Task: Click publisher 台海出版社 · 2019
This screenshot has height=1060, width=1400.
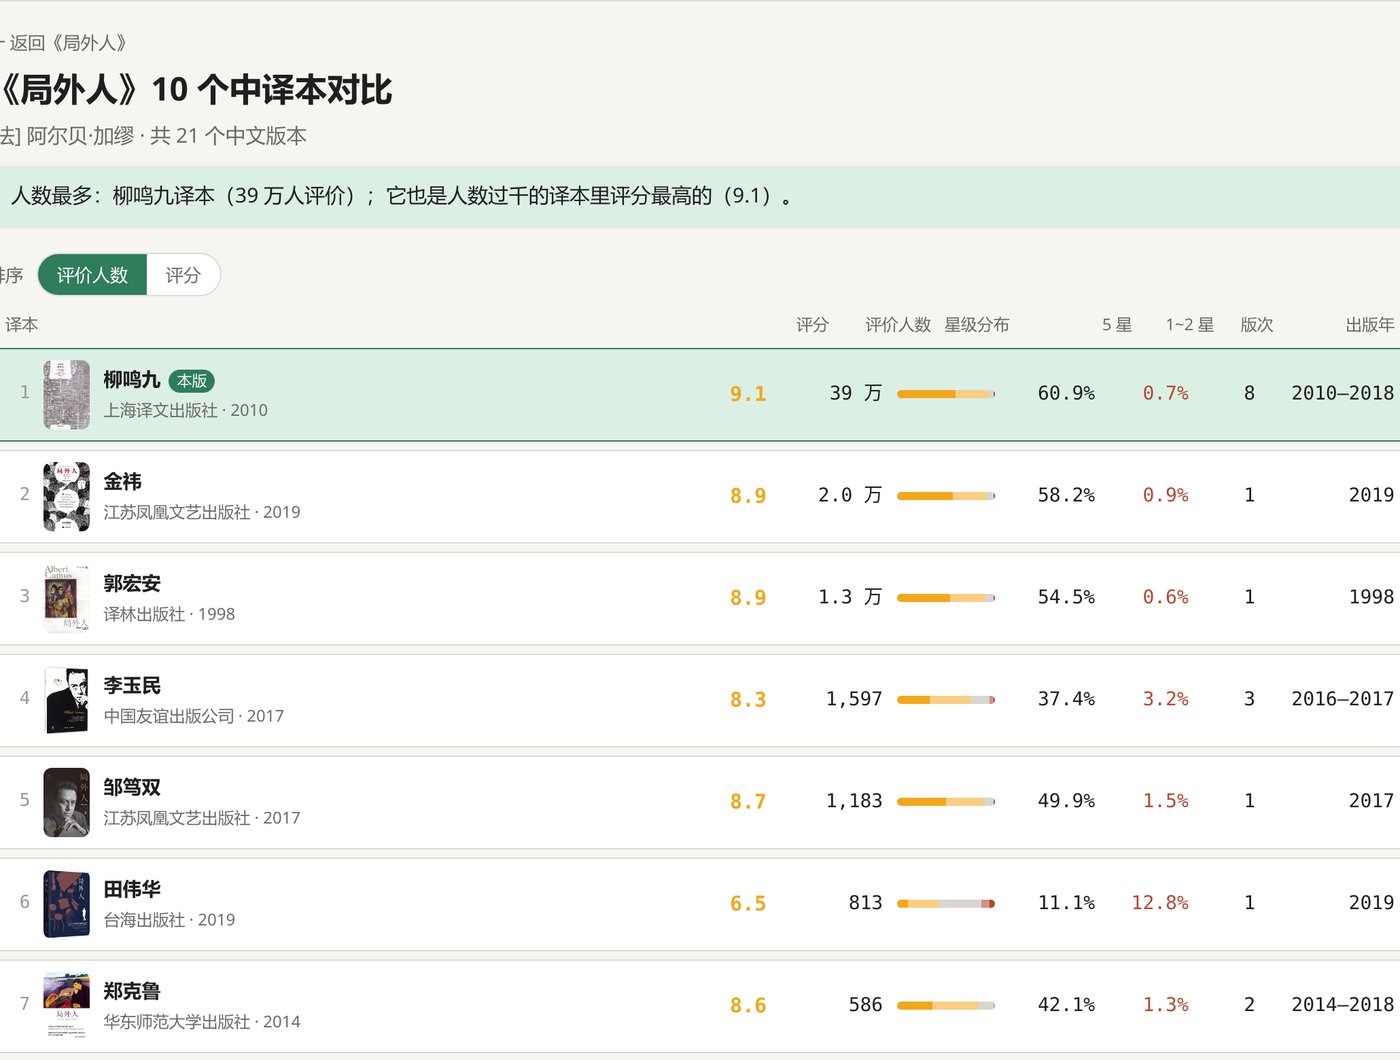Action: coord(169,921)
